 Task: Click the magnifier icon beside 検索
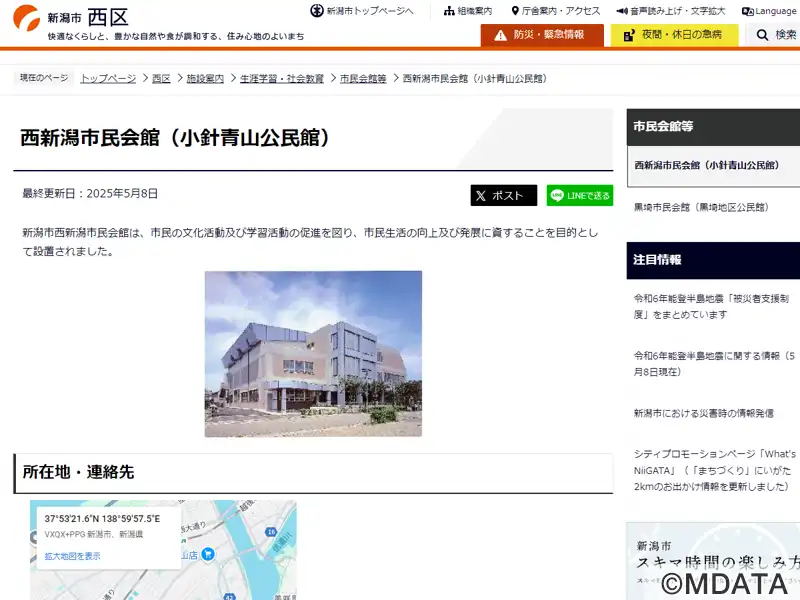762,35
